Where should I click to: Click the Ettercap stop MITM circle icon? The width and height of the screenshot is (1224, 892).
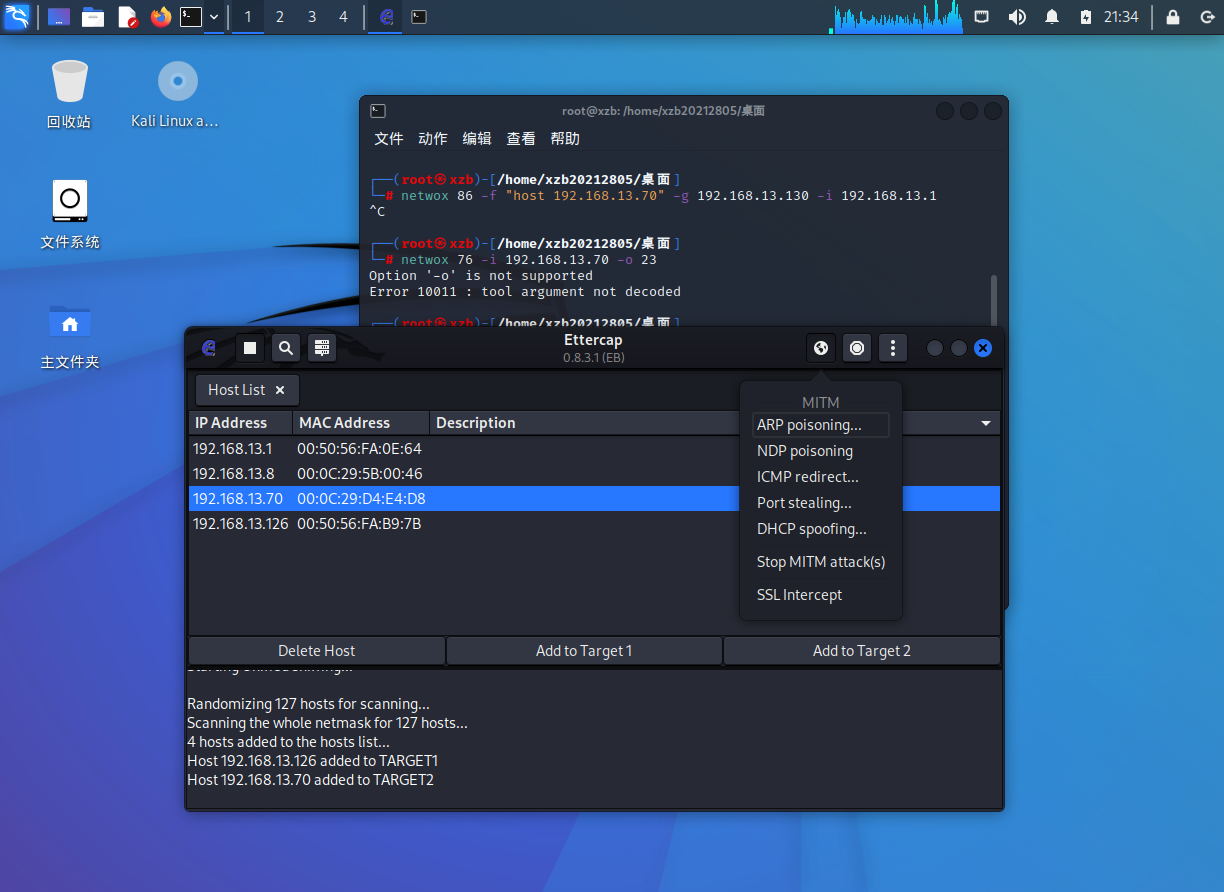click(857, 348)
